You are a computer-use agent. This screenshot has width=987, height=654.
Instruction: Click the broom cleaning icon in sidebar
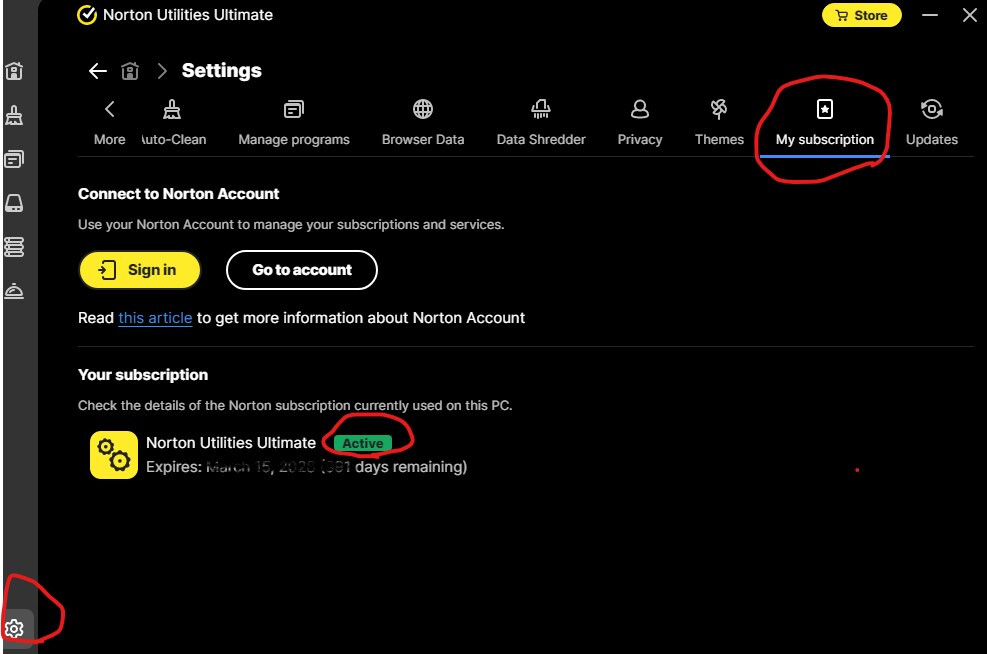pos(14,115)
